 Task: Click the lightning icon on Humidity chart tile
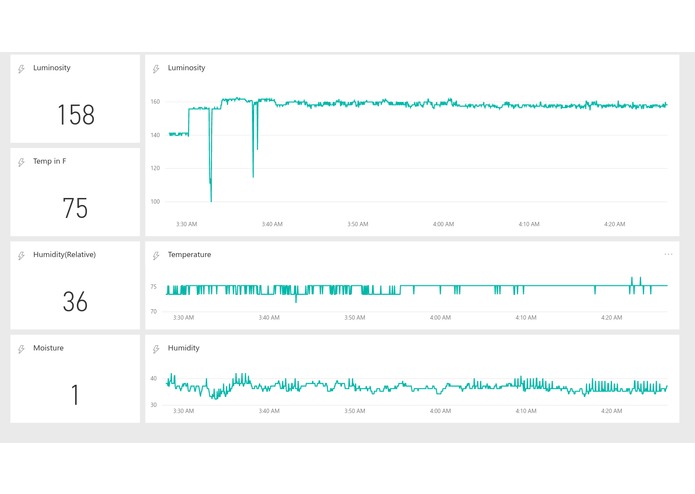click(156, 349)
